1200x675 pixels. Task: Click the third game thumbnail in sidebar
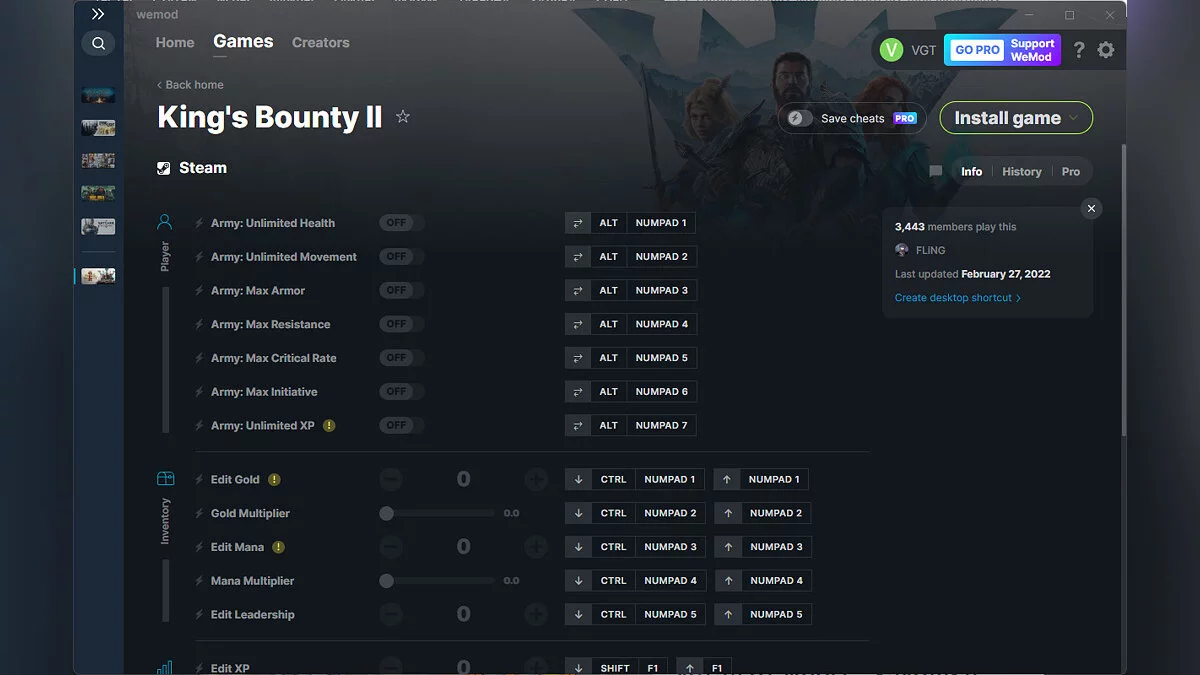coord(98,161)
